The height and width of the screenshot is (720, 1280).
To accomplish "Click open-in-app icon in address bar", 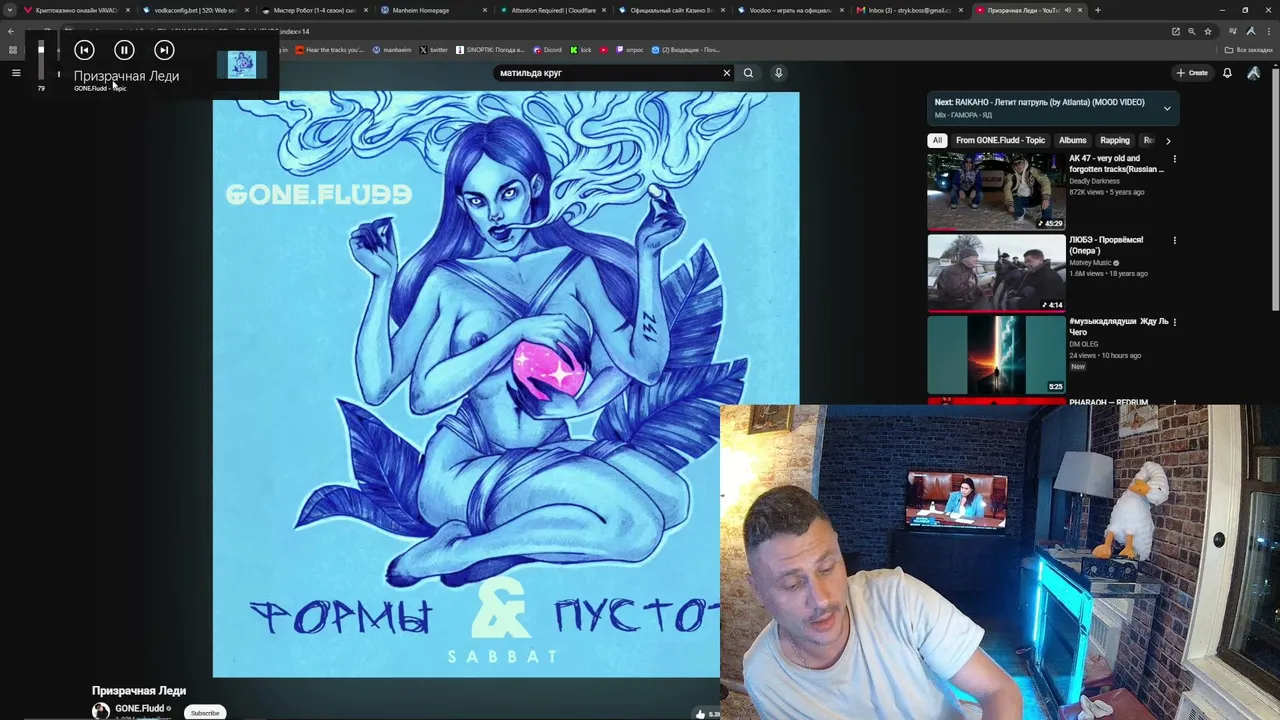I will pos(1176,31).
